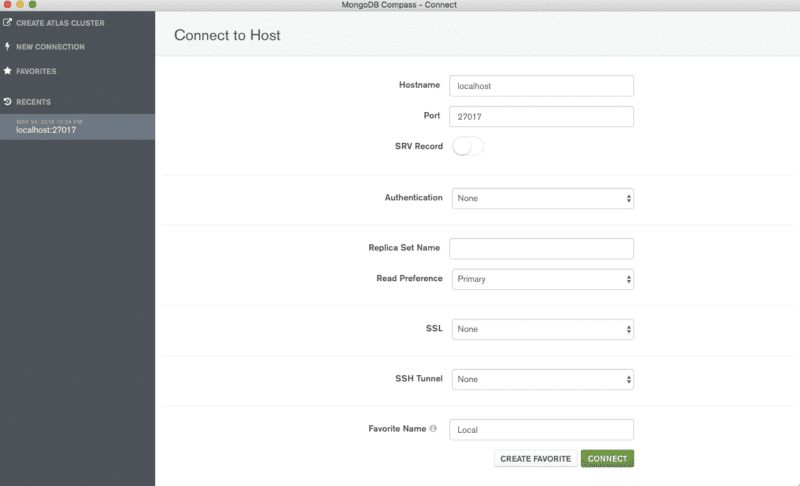Click the Favorites star icon

tap(7, 71)
